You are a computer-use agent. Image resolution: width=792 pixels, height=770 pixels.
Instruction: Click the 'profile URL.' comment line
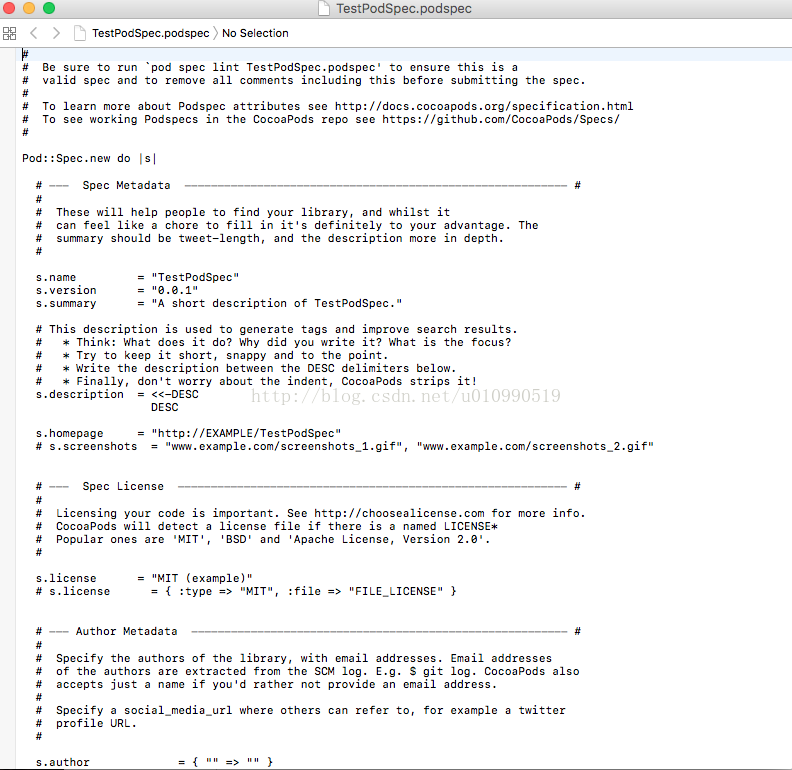click(x=86, y=724)
